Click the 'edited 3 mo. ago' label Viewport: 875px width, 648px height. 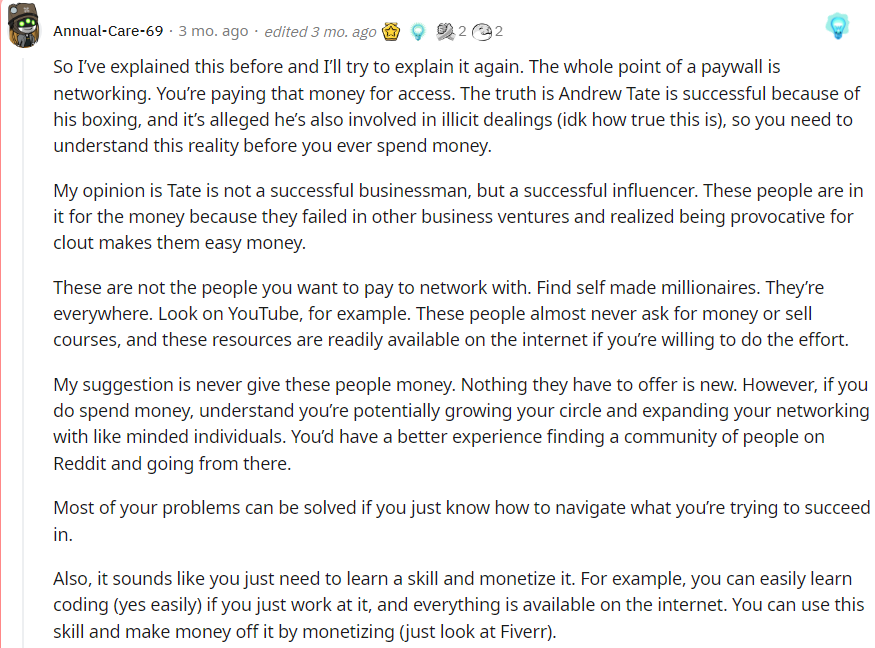[x=320, y=32]
